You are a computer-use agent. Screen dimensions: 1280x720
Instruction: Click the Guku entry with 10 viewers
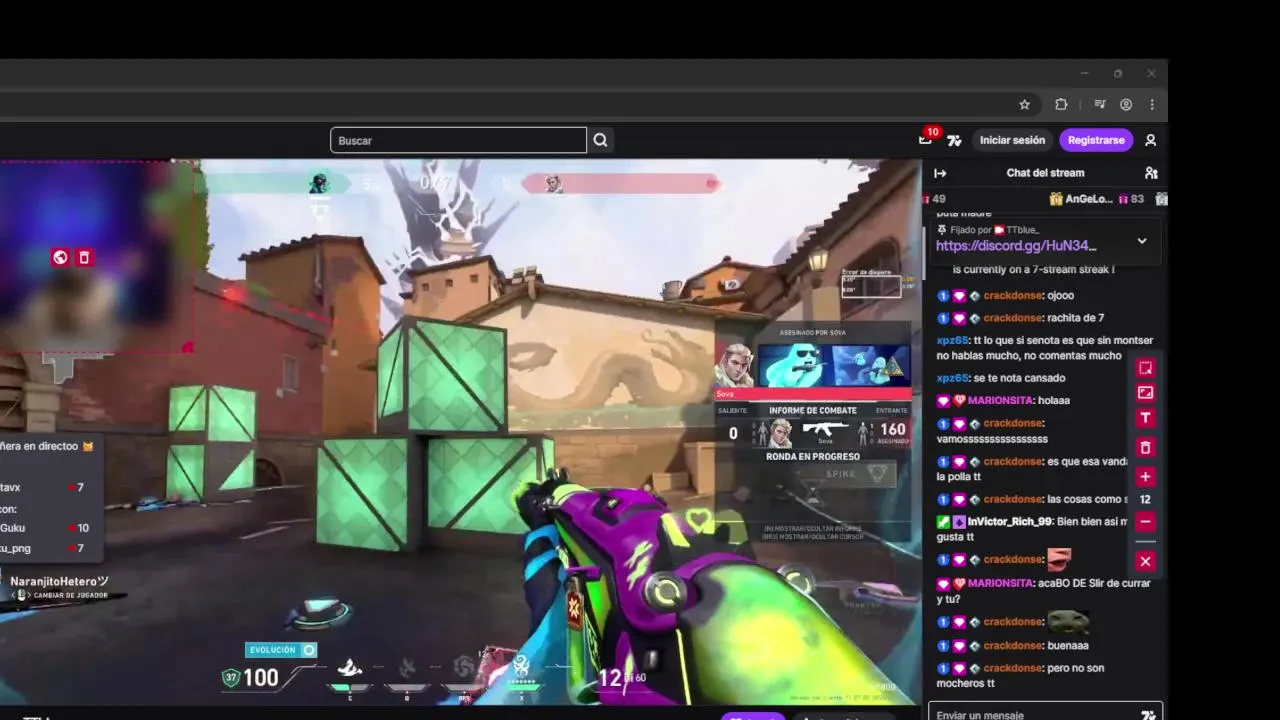point(45,528)
